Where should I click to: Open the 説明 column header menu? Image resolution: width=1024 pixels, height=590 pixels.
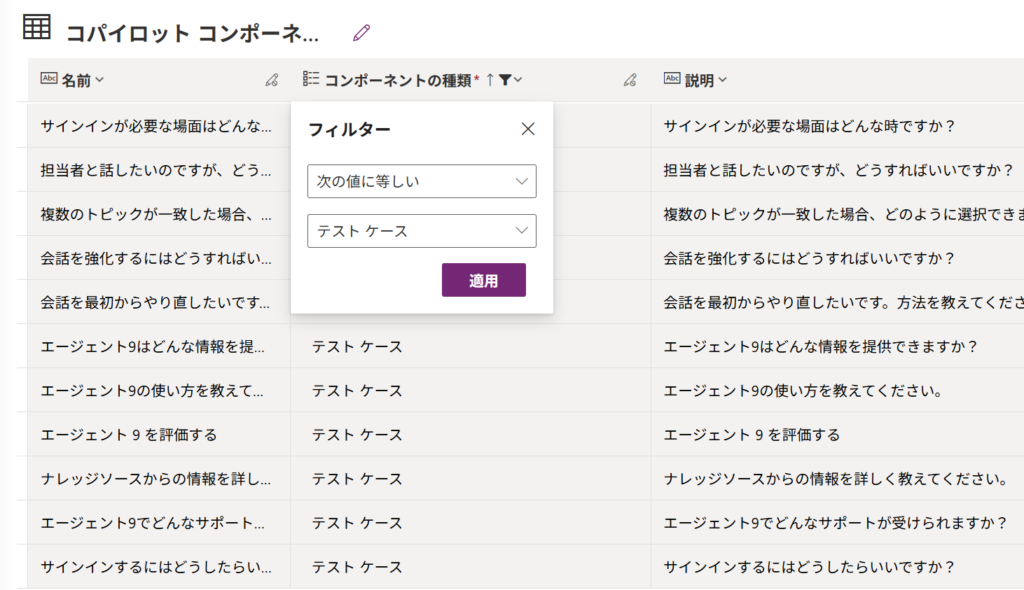[705, 80]
